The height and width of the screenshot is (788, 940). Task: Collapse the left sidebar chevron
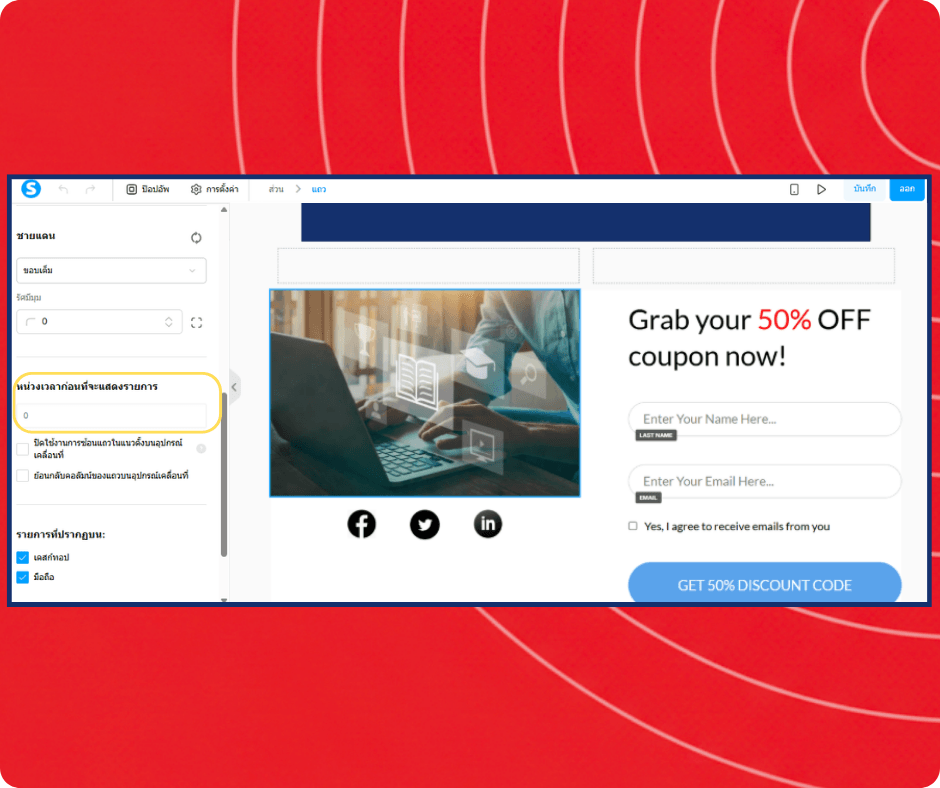coord(234,387)
